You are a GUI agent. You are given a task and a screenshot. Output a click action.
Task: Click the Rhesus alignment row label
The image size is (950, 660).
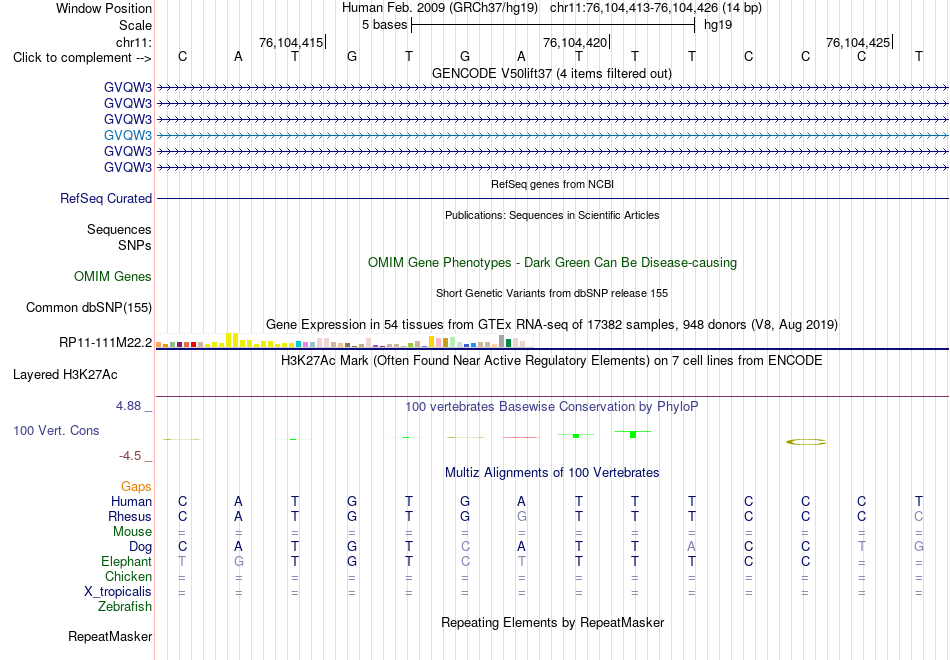tap(130, 516)
